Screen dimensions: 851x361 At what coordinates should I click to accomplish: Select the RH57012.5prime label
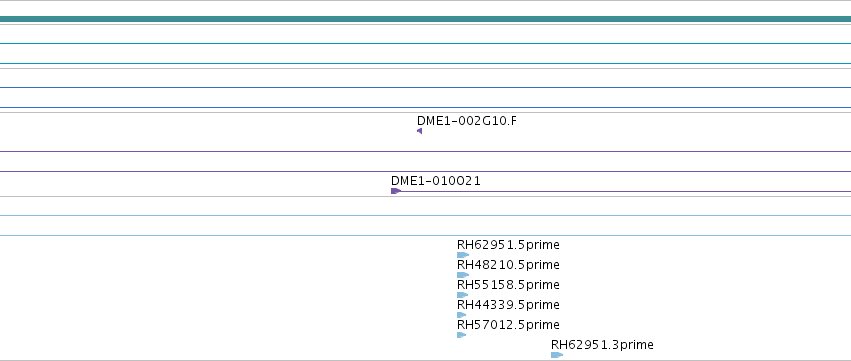pos(508,325)
